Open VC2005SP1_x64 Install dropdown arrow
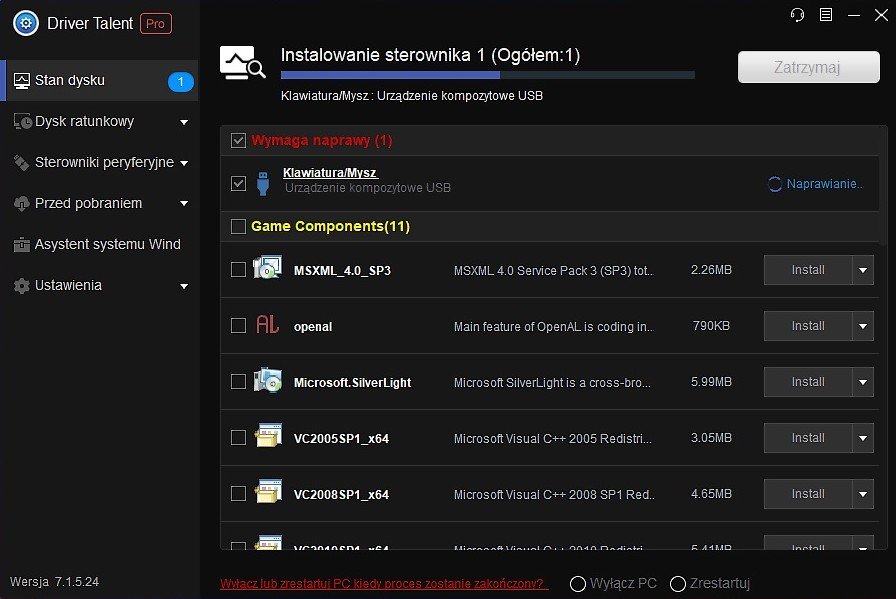Image resolution: width=896 pixels, height=599 pixels. point(863,438)
